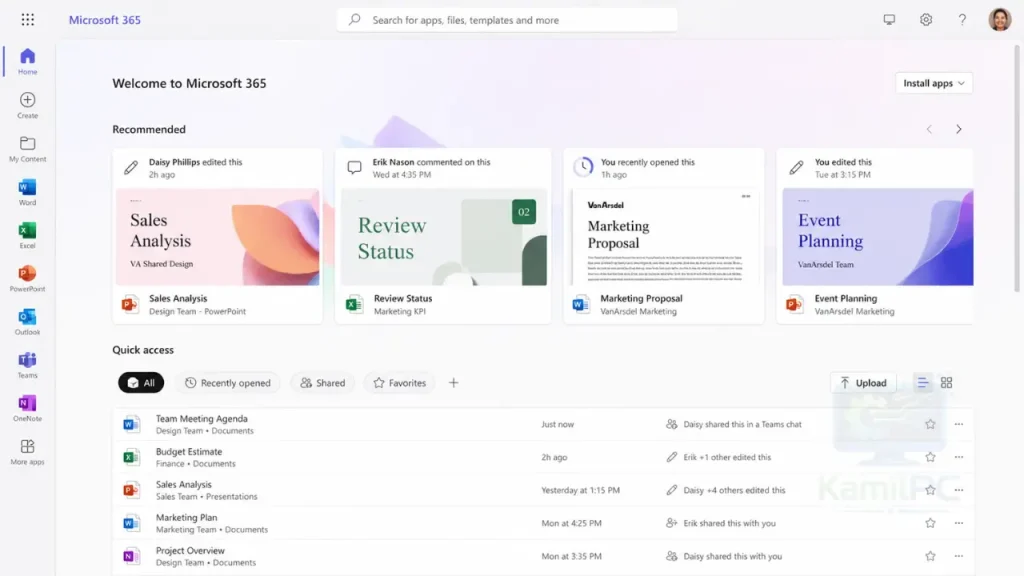Open the present screen icon in header

pos(889,20)
